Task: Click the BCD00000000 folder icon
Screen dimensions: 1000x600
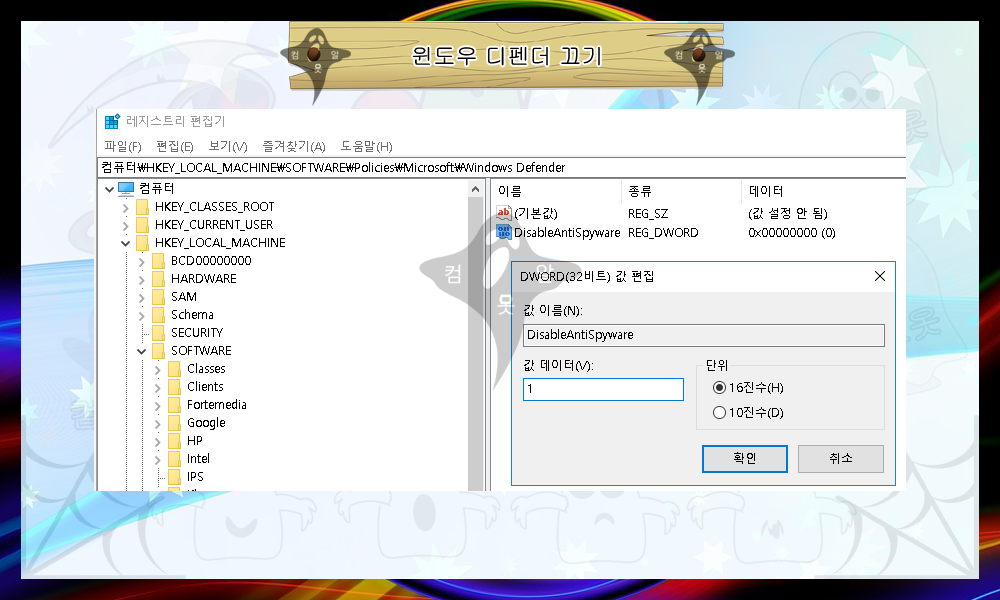Action: coord(159,261)
